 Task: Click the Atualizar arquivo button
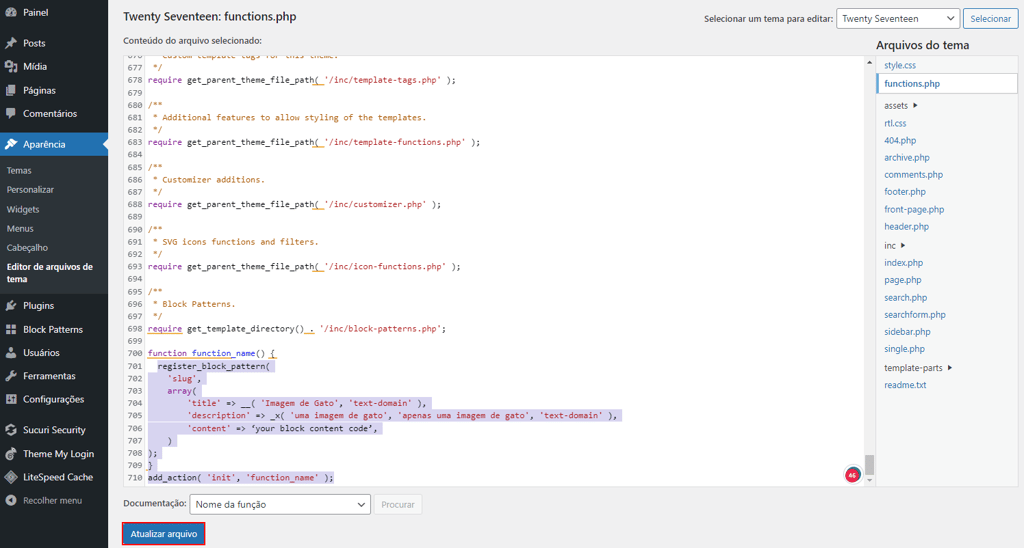pyautogui.click(x=163, y=534)
